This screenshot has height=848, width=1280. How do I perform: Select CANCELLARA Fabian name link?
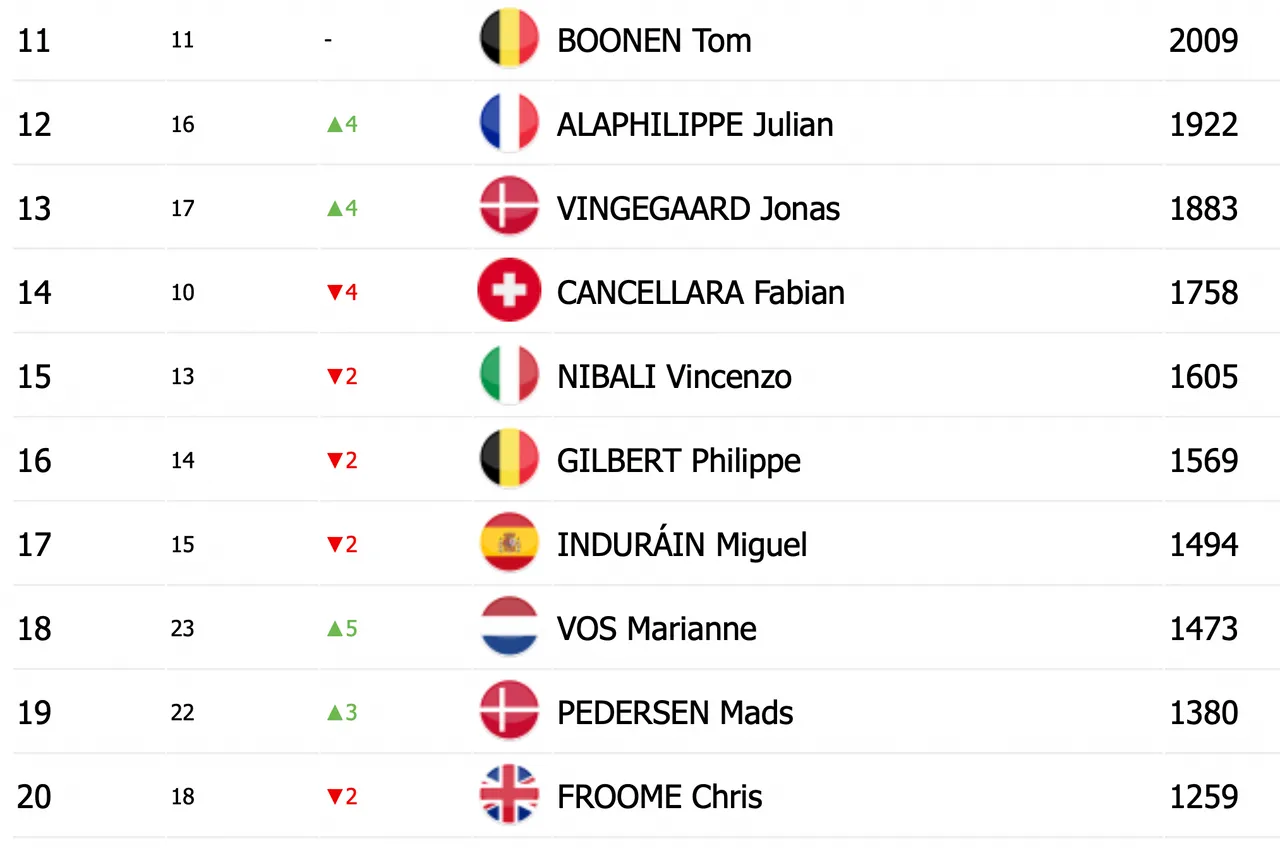[701, 293]
